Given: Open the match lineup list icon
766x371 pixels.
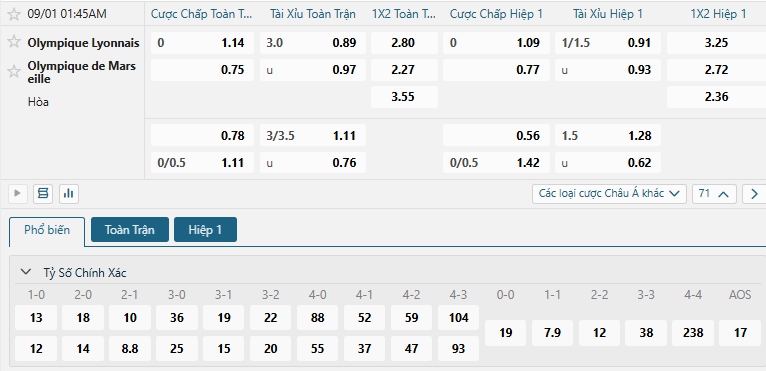Looking at the screenshot, I should pos(43,194).
